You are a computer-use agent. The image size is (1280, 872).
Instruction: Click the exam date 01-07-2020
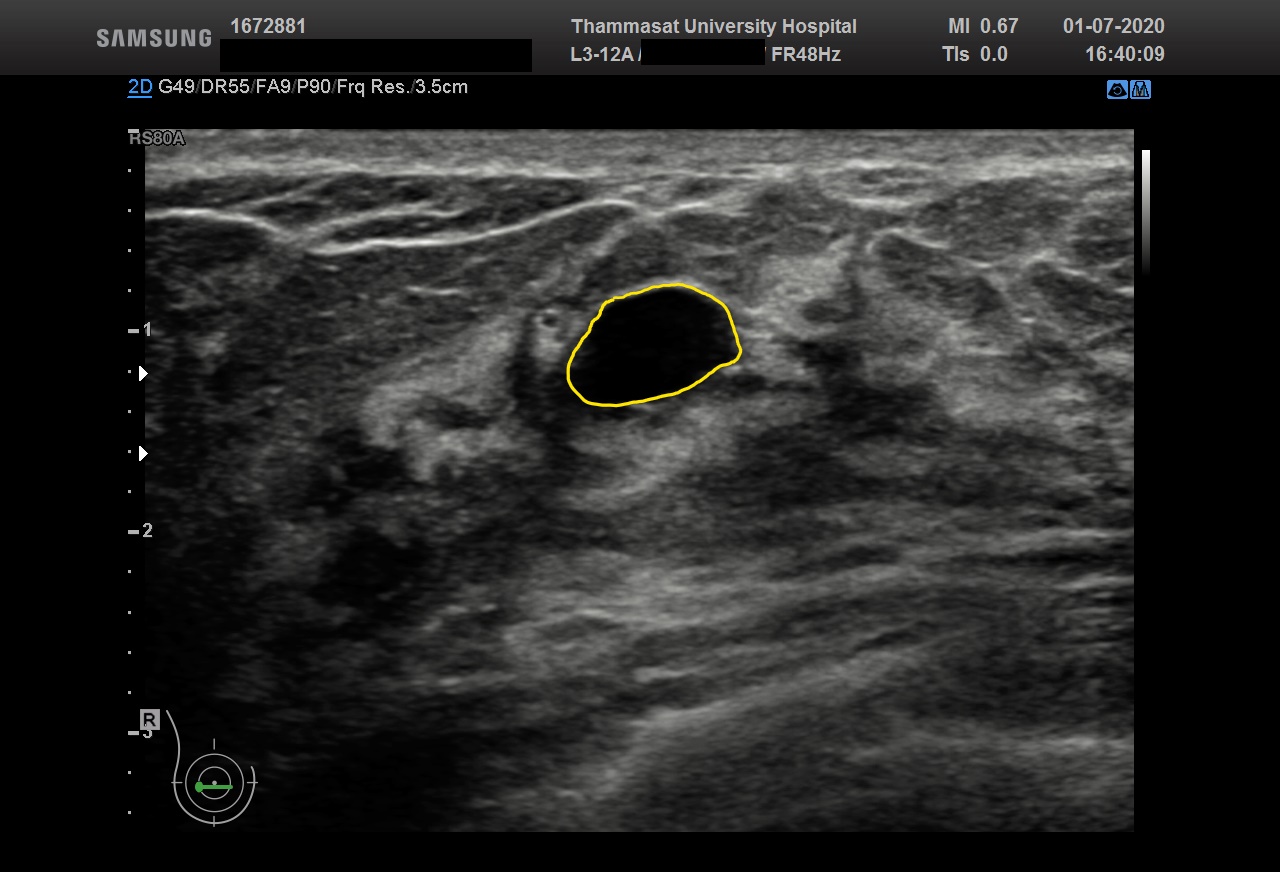tap(1113, 26)
